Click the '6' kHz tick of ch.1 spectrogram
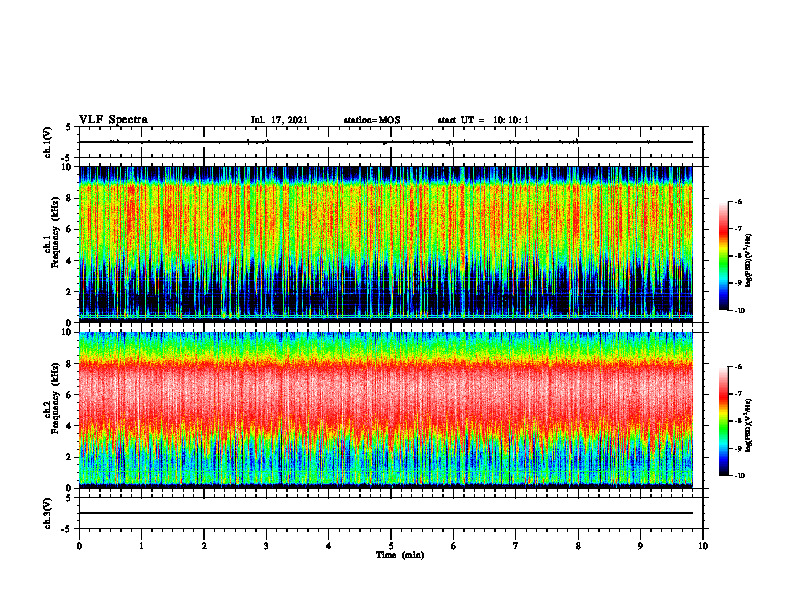Viewport: 792px width, 612px height. point(70,229)
